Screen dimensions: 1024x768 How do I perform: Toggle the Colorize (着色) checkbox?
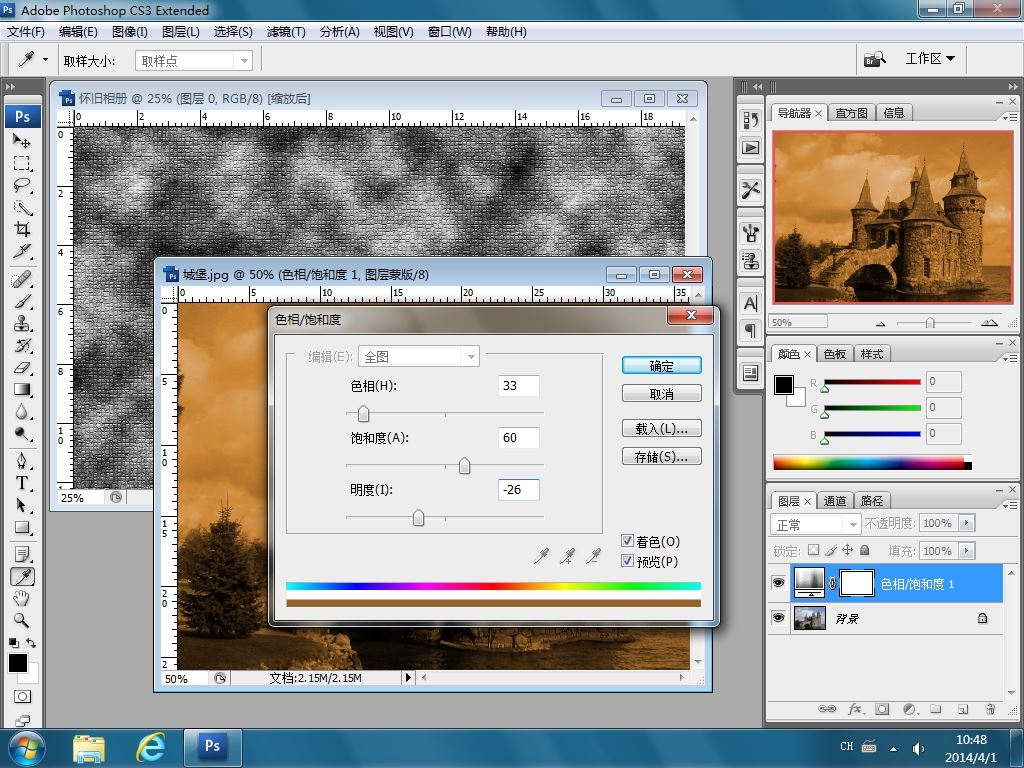coord(627,541)
